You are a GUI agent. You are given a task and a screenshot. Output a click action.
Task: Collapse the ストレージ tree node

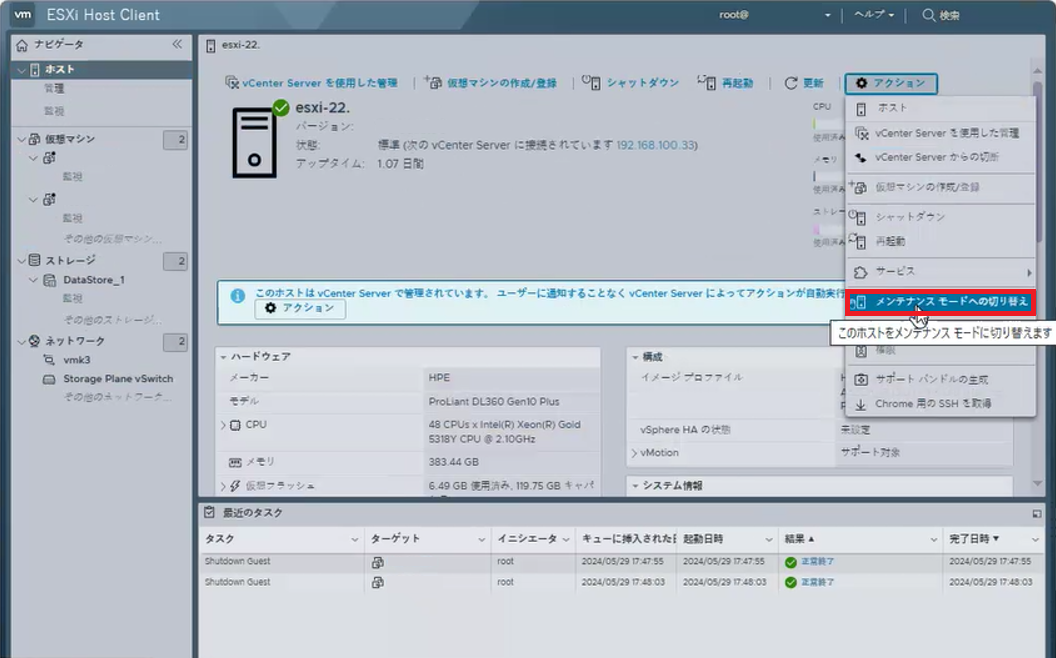[21, 261]
